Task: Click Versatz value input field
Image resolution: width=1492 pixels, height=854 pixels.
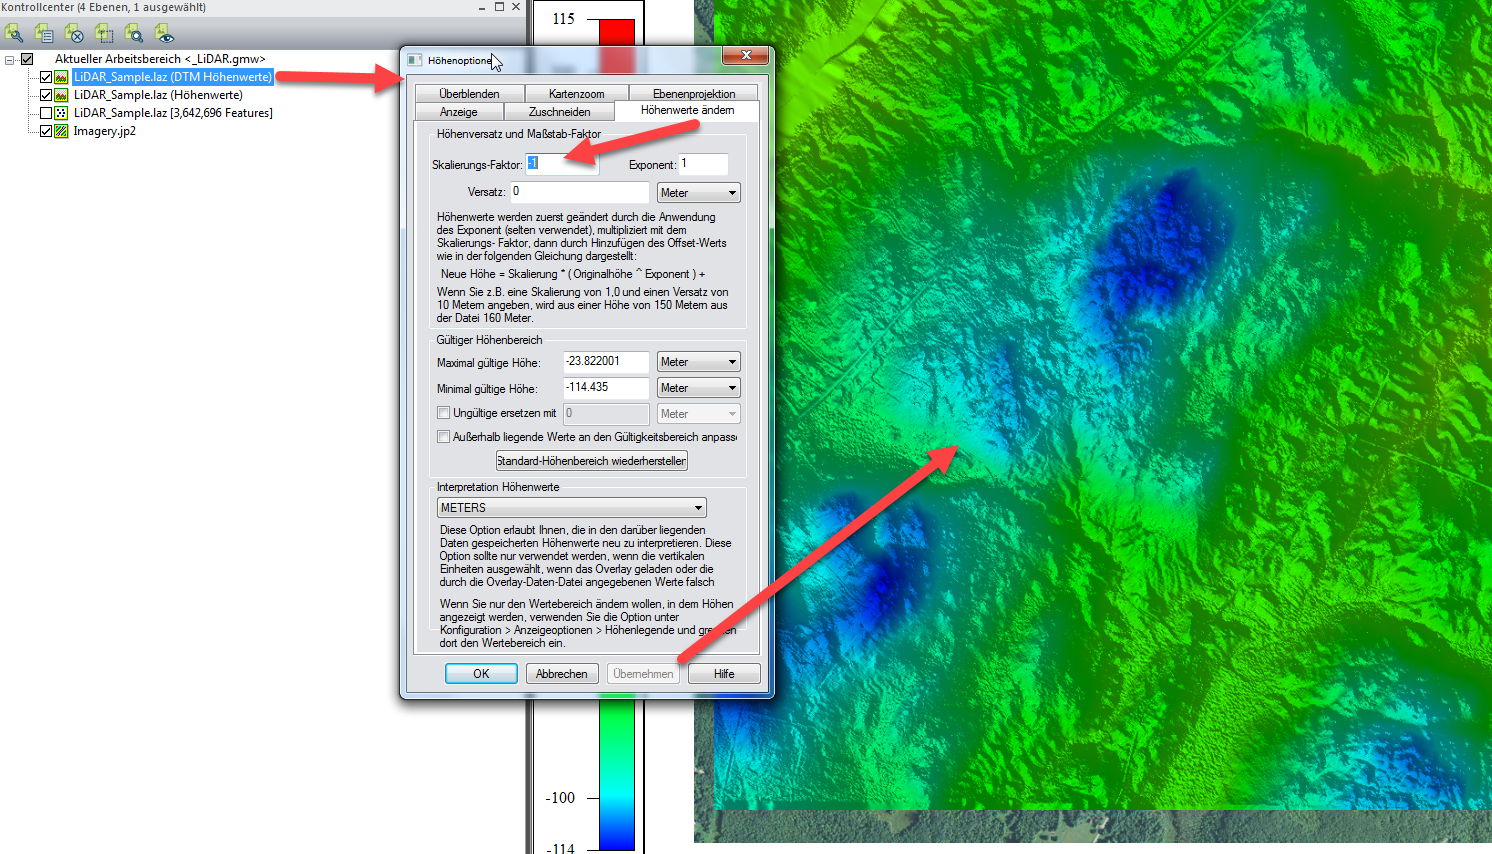Action: (x=580, y=192)
